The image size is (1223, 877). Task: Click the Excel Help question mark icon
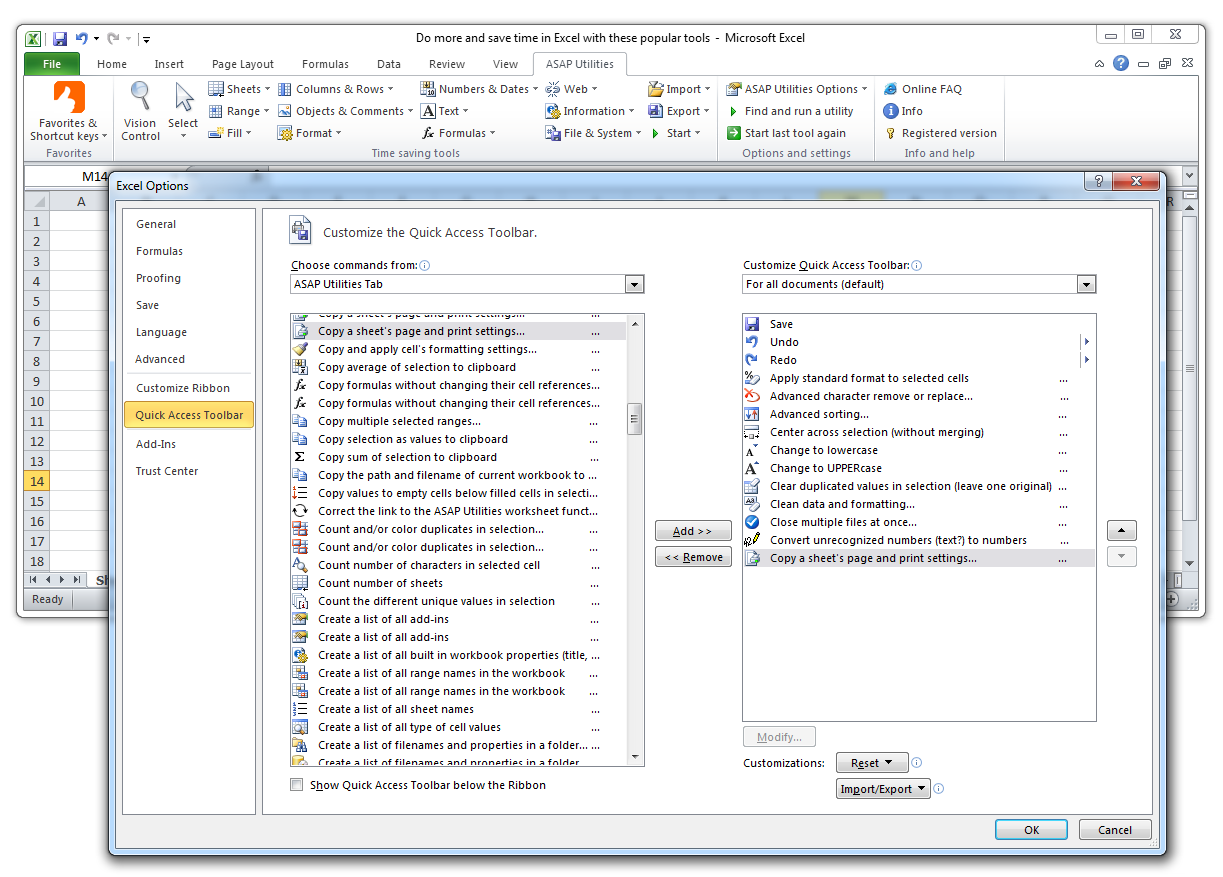click(1121, 63)
